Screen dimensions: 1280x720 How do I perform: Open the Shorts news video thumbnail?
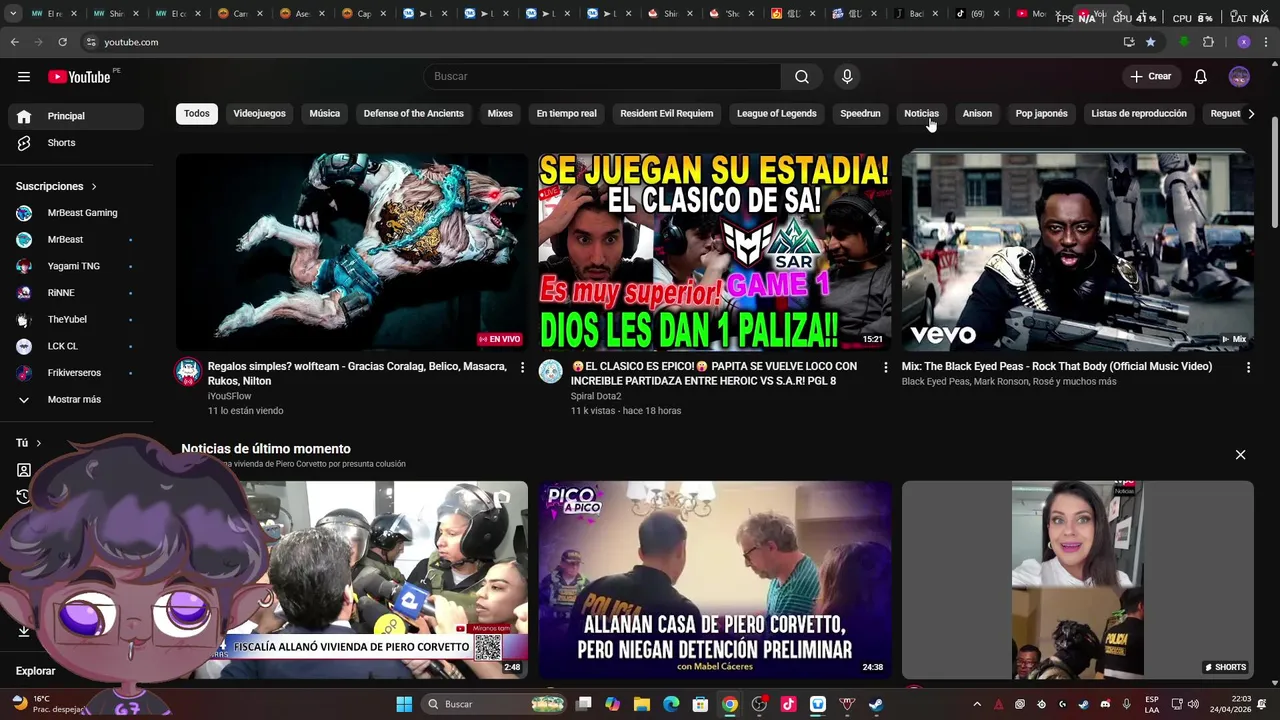click(x=1077, y=580)
